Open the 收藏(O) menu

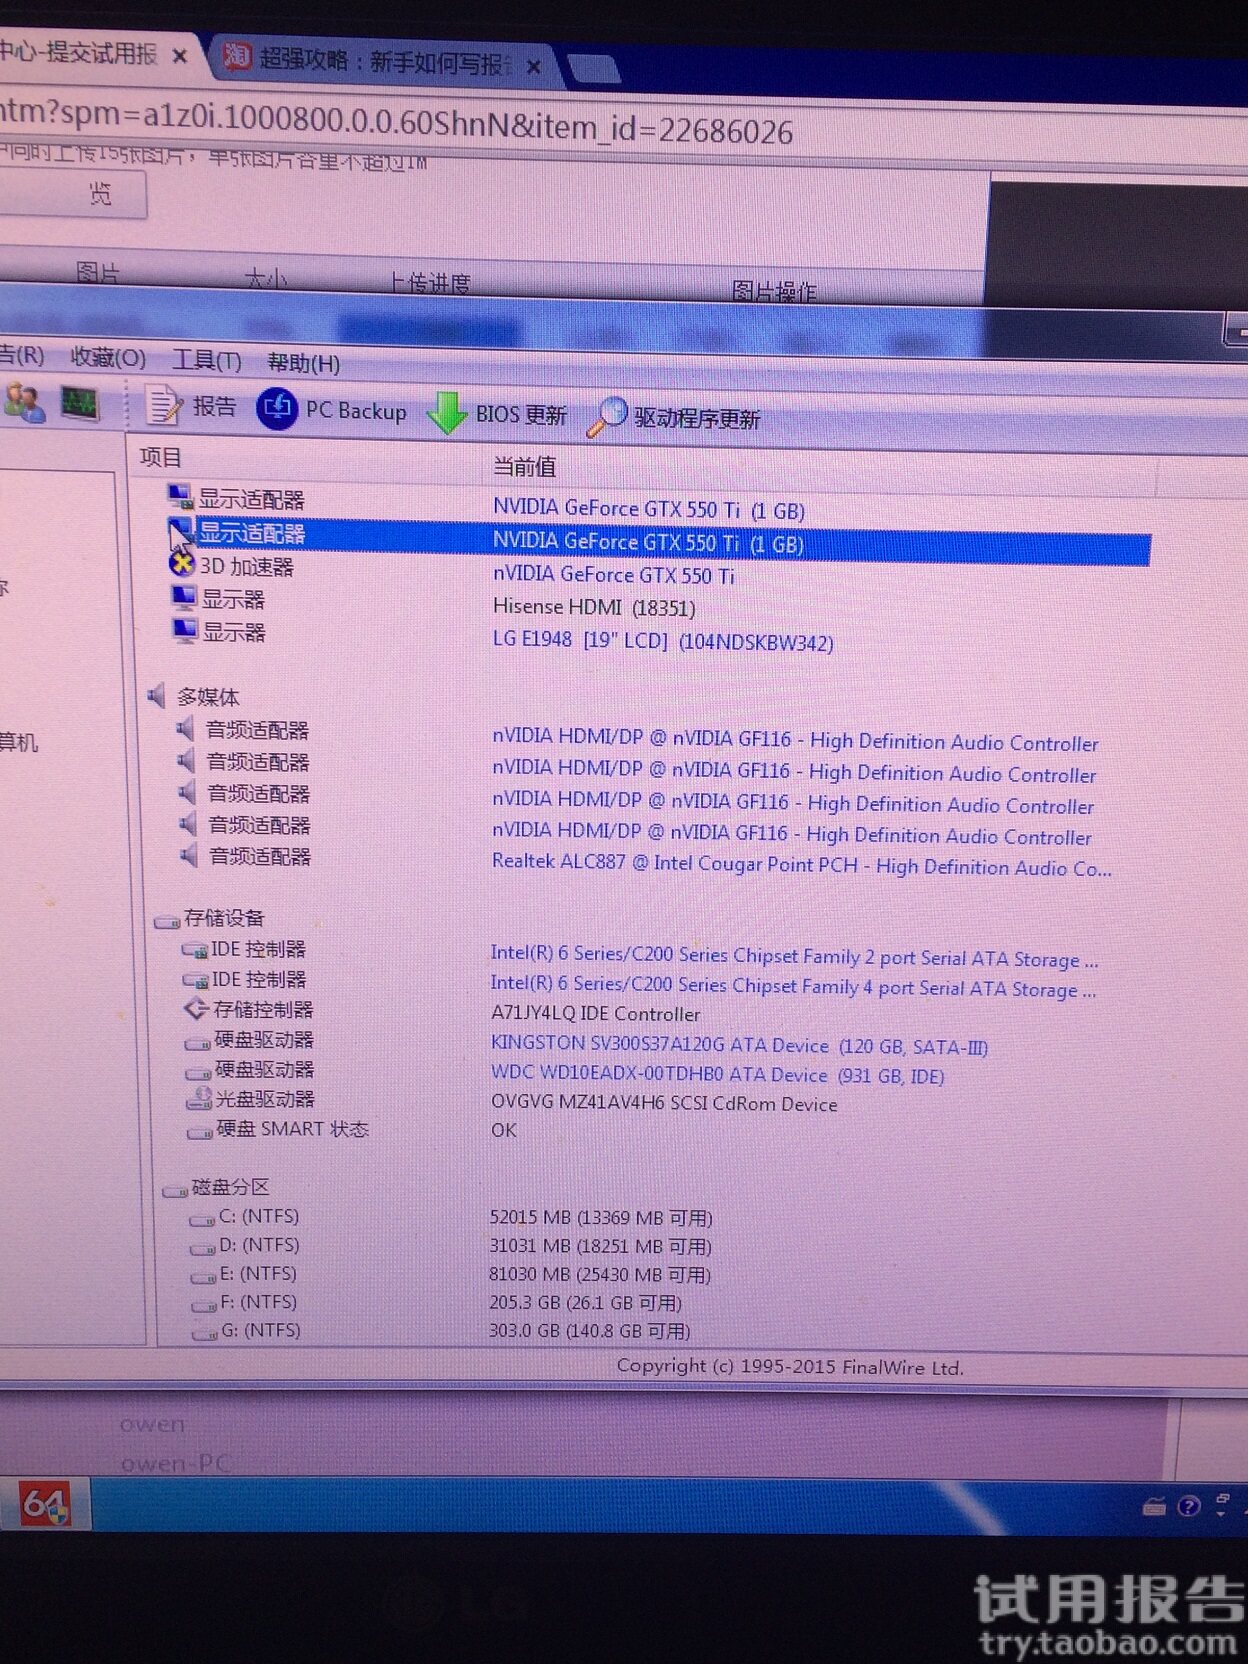pos(108,357)
